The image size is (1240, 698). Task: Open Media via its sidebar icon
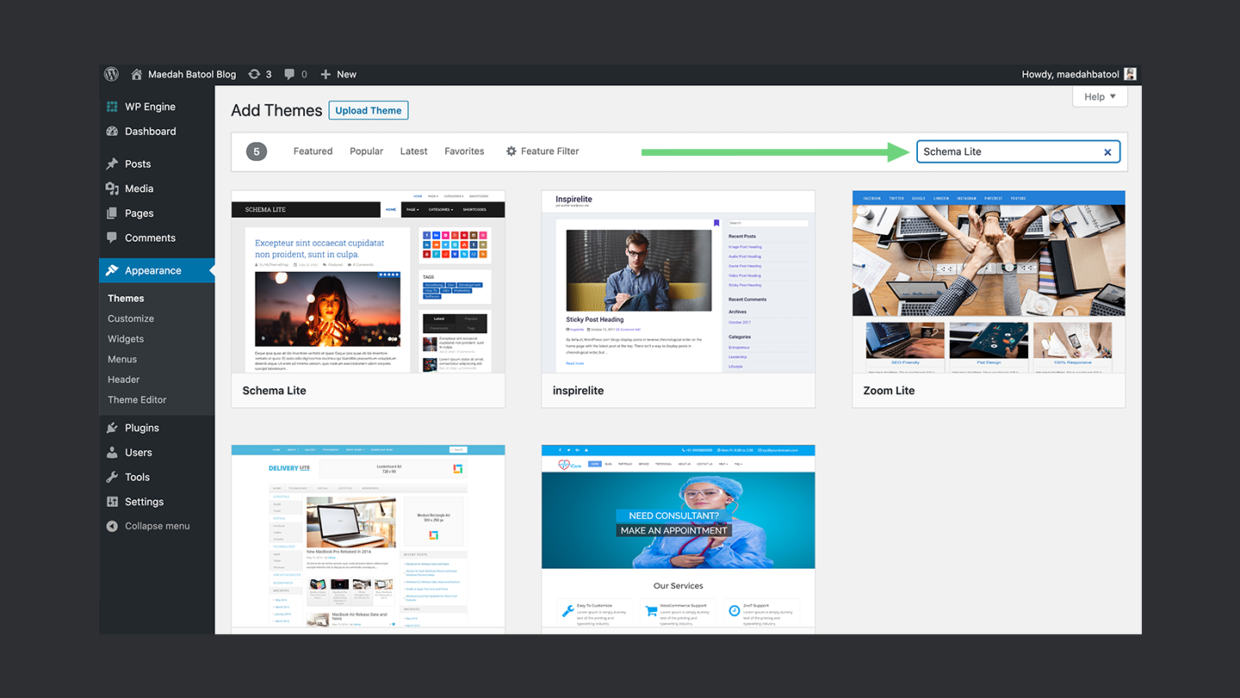tap(113, 188)
